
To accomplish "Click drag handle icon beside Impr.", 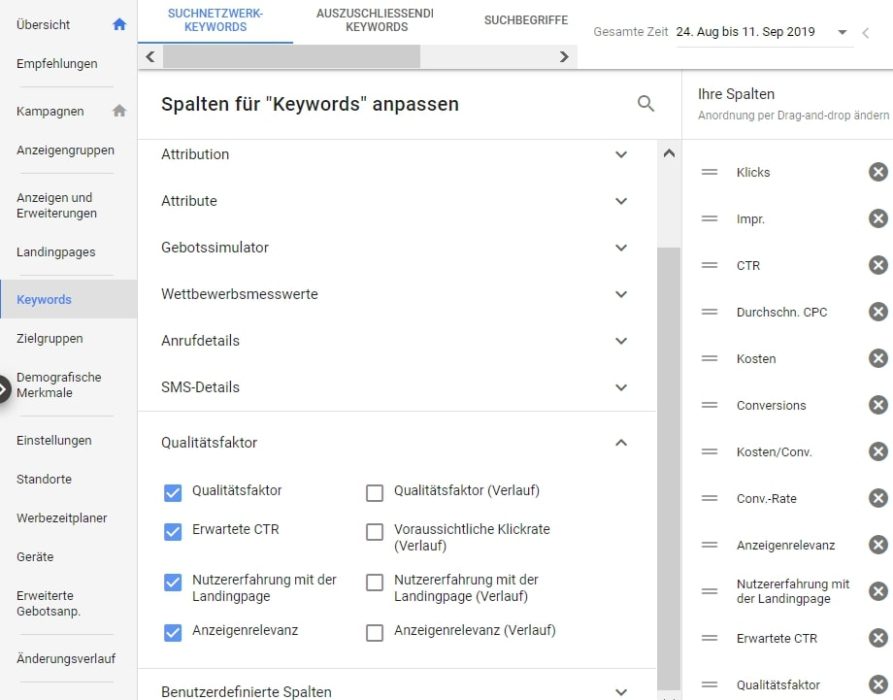I will [709, 219].
